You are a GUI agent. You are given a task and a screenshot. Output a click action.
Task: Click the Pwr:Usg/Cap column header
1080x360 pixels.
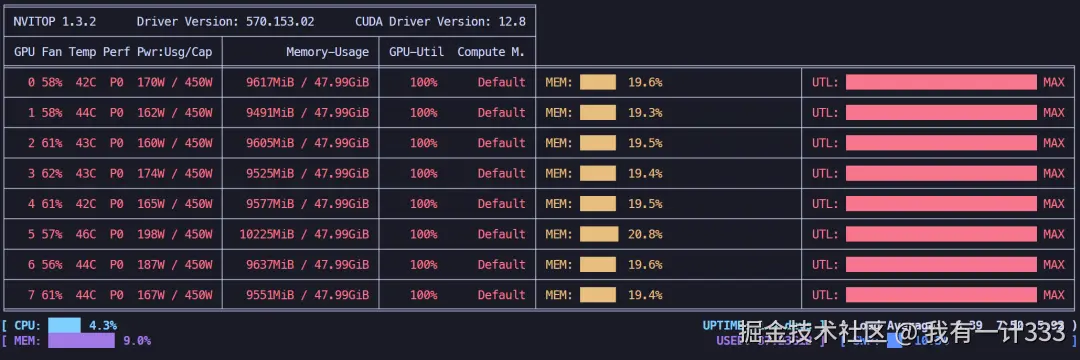(x=174, y=52)
